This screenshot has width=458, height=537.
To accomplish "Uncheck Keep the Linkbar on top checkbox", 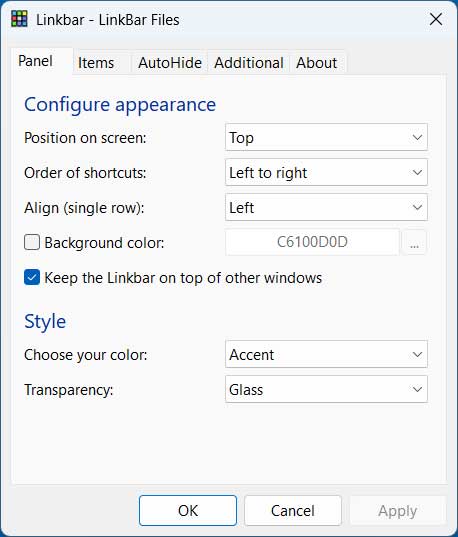I will (x=32, y=277).
